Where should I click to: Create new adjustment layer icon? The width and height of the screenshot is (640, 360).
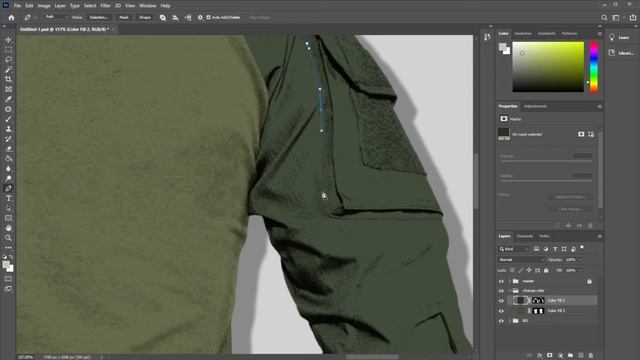560,356
